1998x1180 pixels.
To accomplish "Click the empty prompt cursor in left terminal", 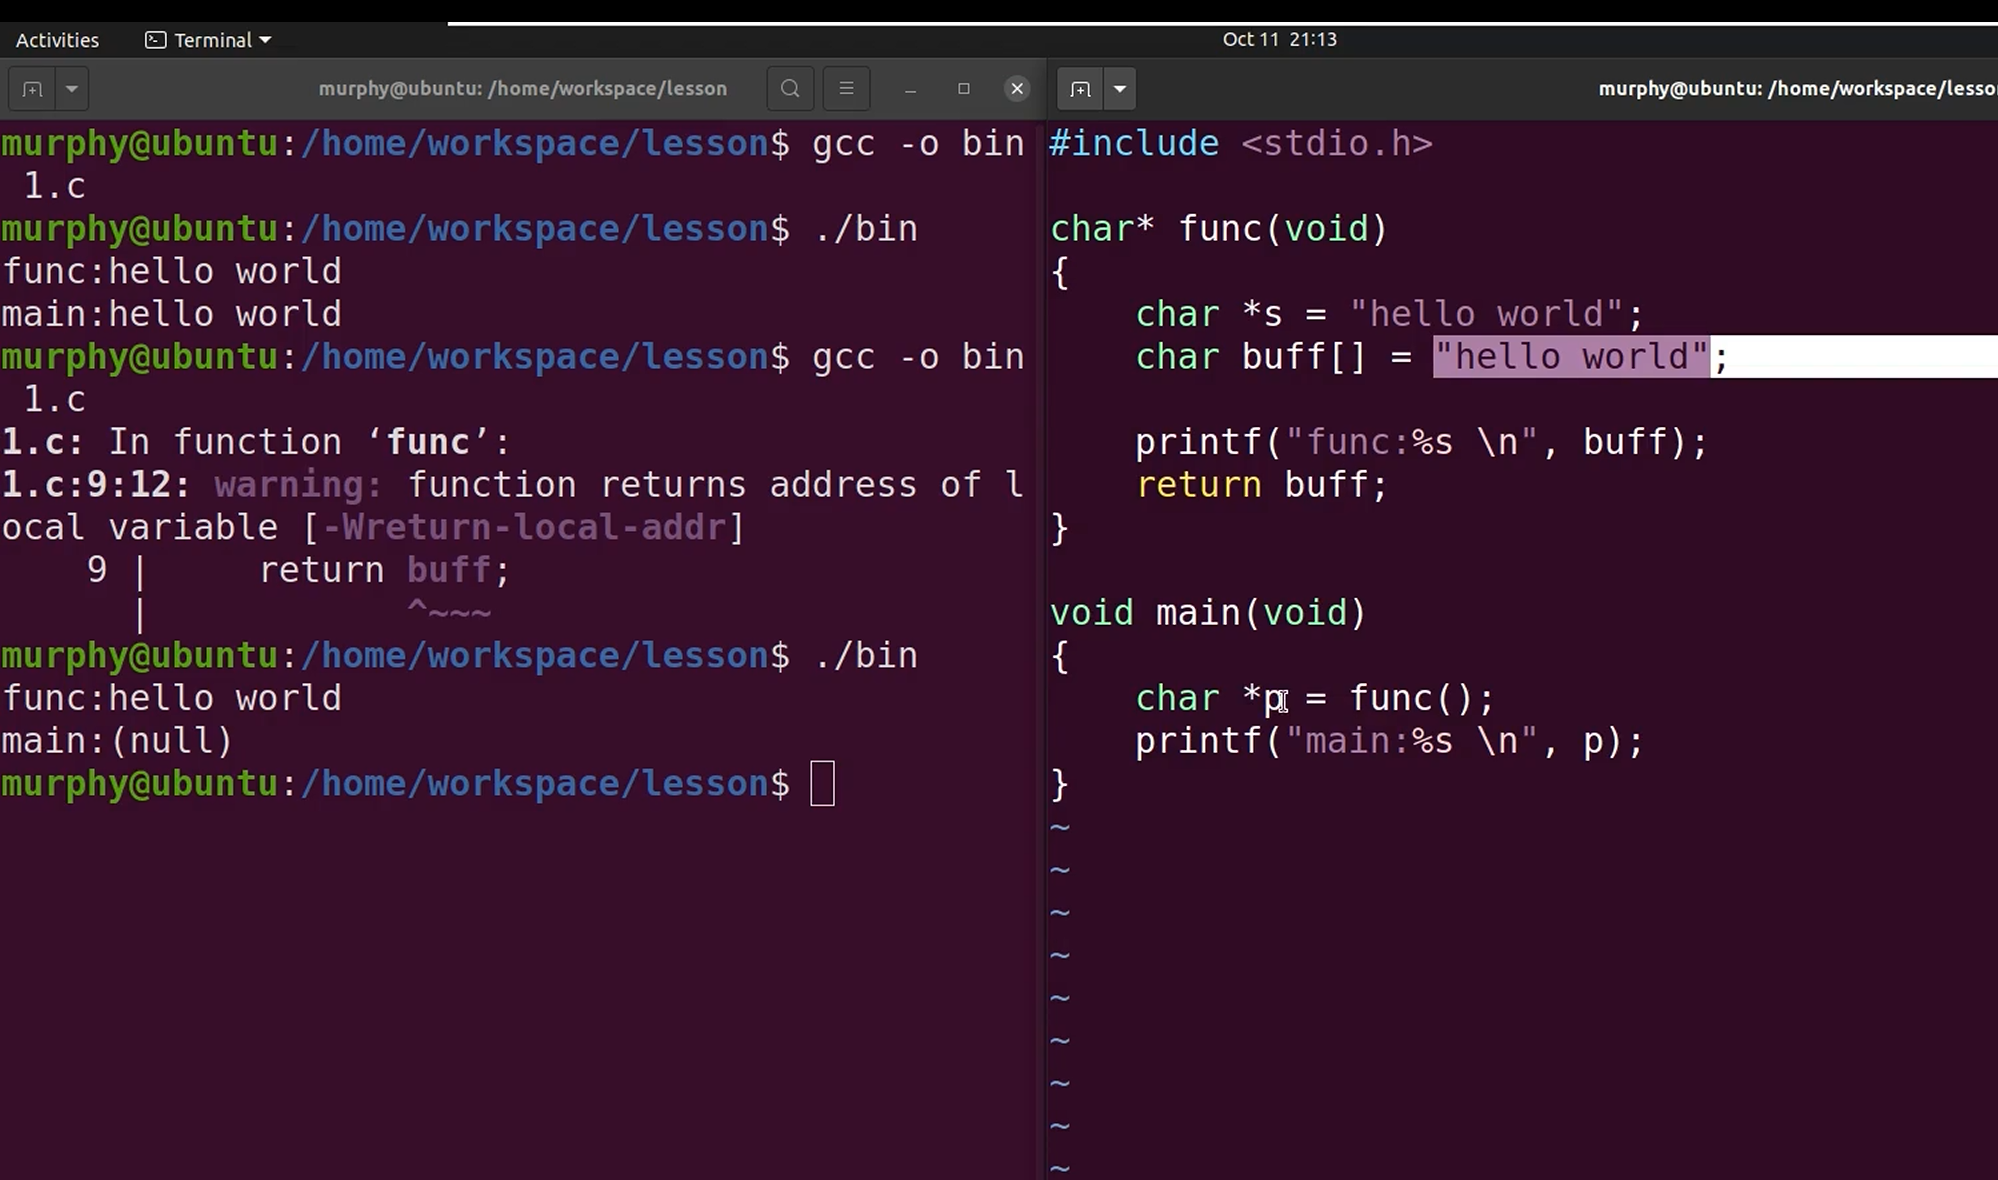I will tap(821, 783).
